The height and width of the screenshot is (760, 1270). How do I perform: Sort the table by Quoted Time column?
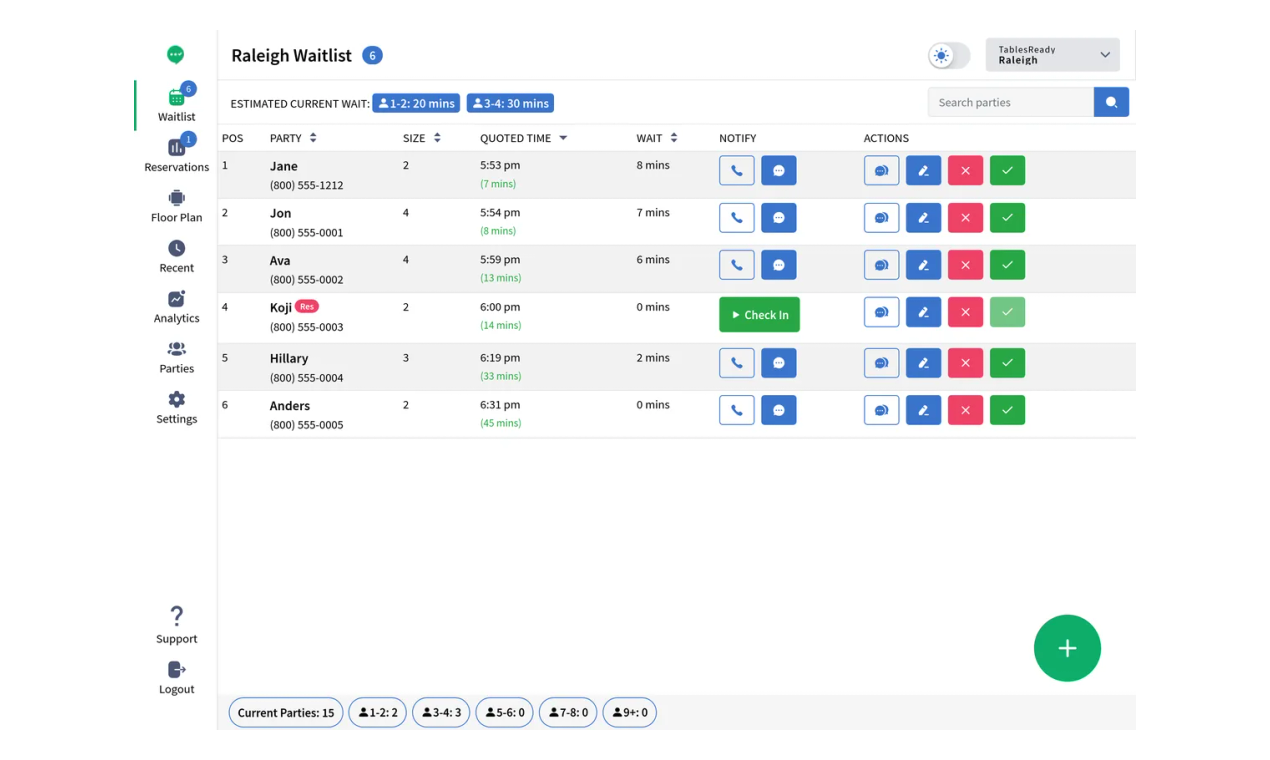(524, 138)
